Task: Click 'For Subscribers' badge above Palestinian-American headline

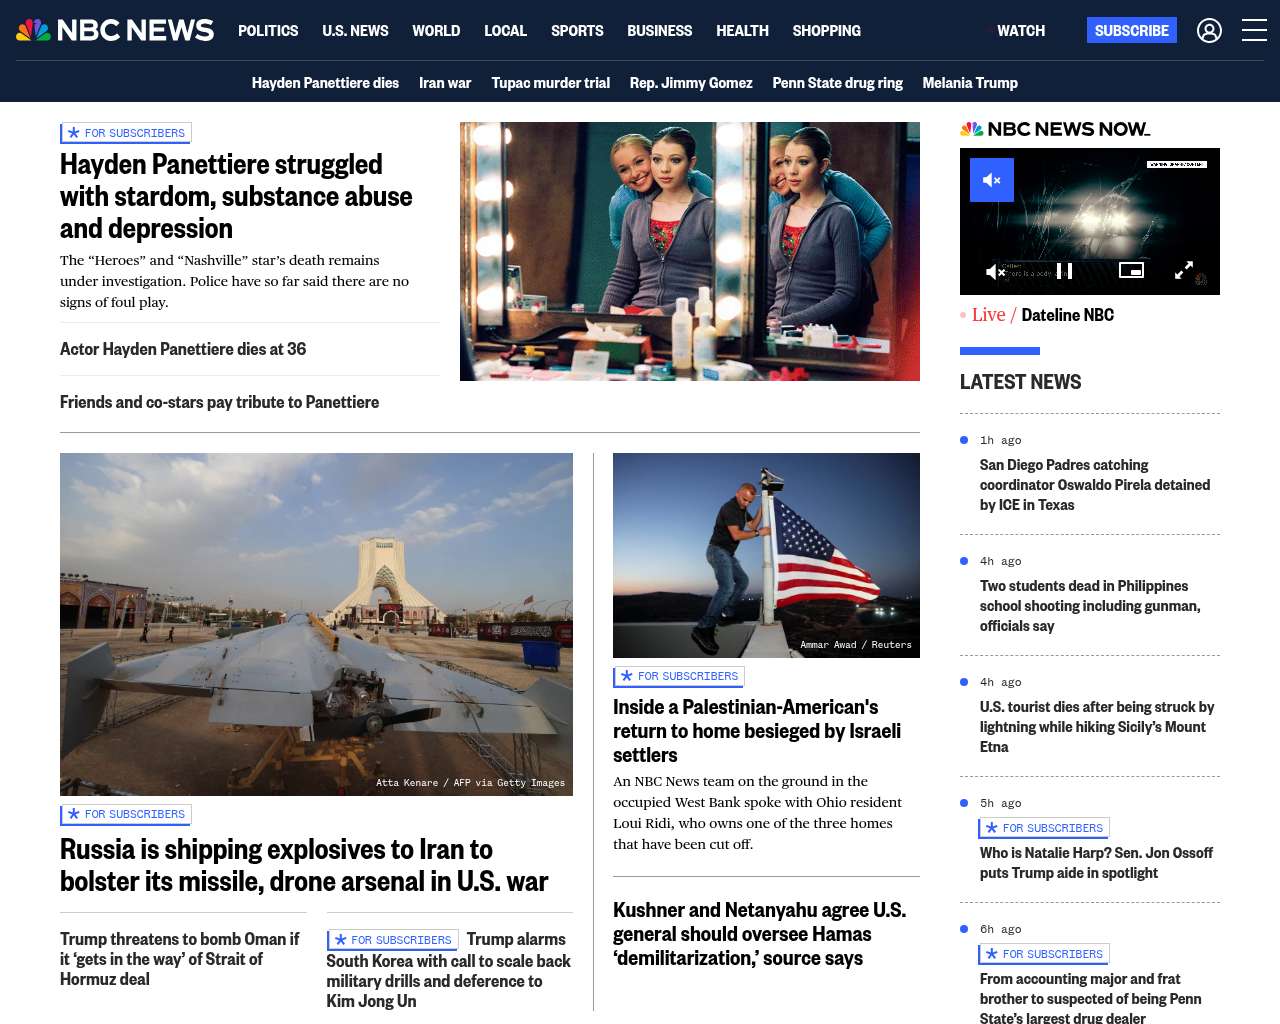Action: coord(679,676)
